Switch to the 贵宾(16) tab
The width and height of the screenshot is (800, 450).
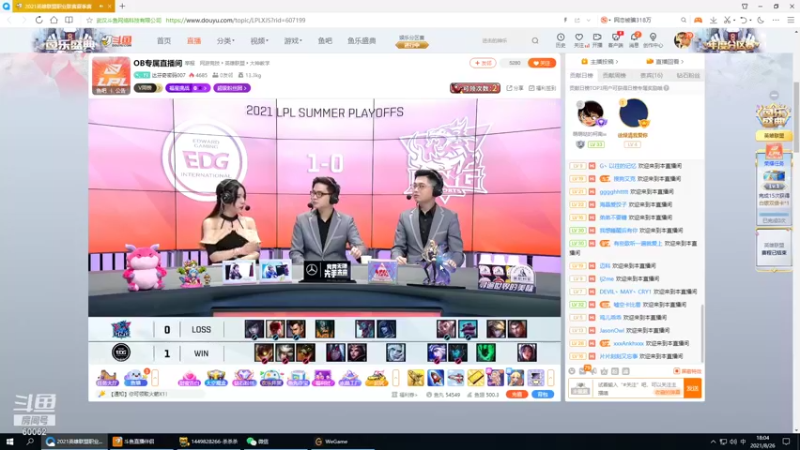point(652,76)
